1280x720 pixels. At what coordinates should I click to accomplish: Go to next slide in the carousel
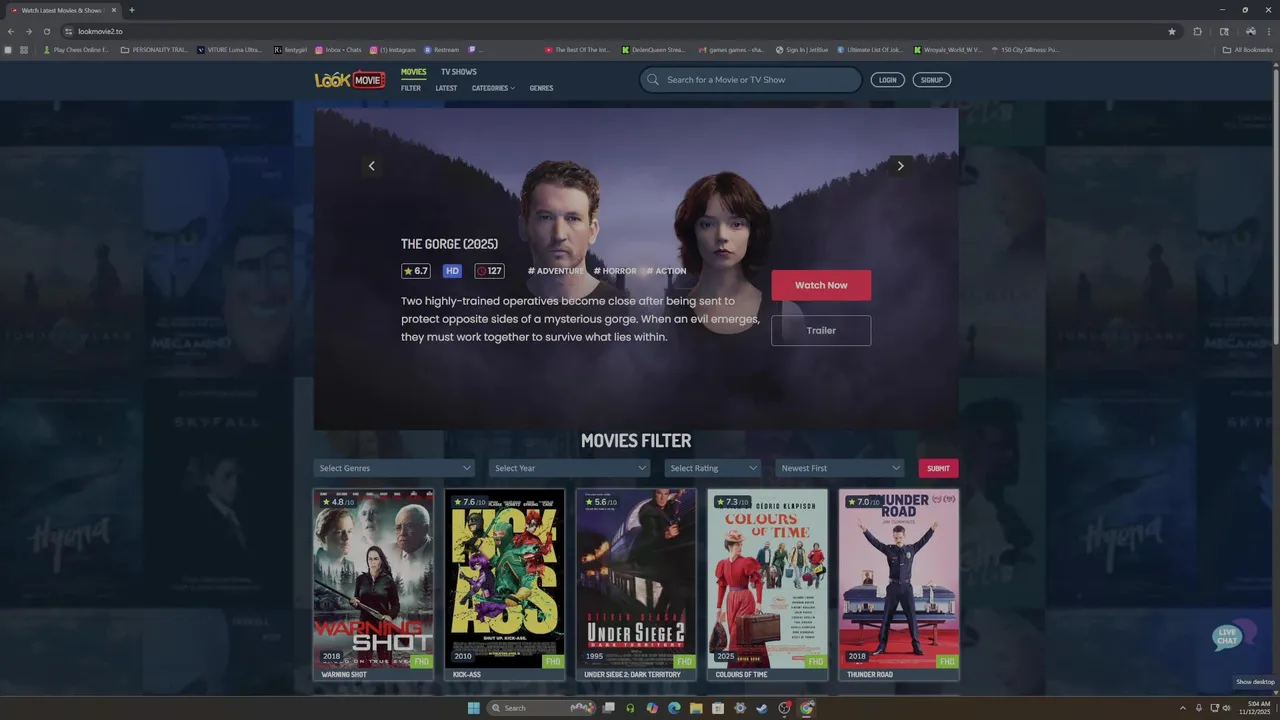click(x=900, y=166)
